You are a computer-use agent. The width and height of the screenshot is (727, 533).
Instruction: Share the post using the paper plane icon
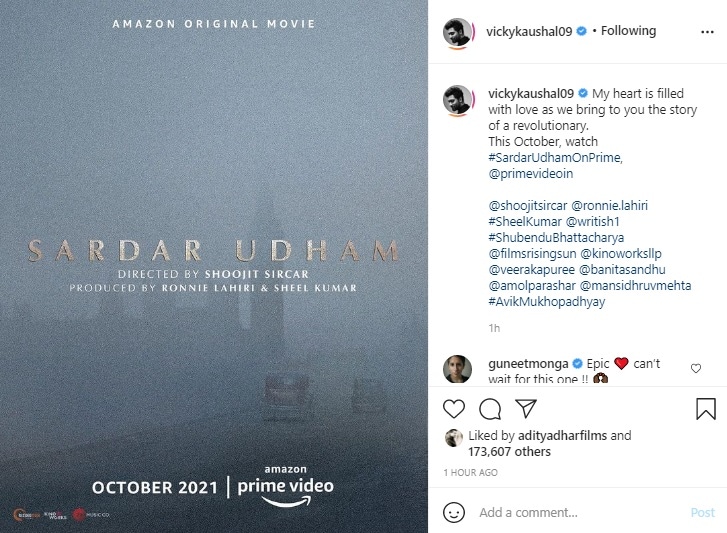tap(526, 409)
